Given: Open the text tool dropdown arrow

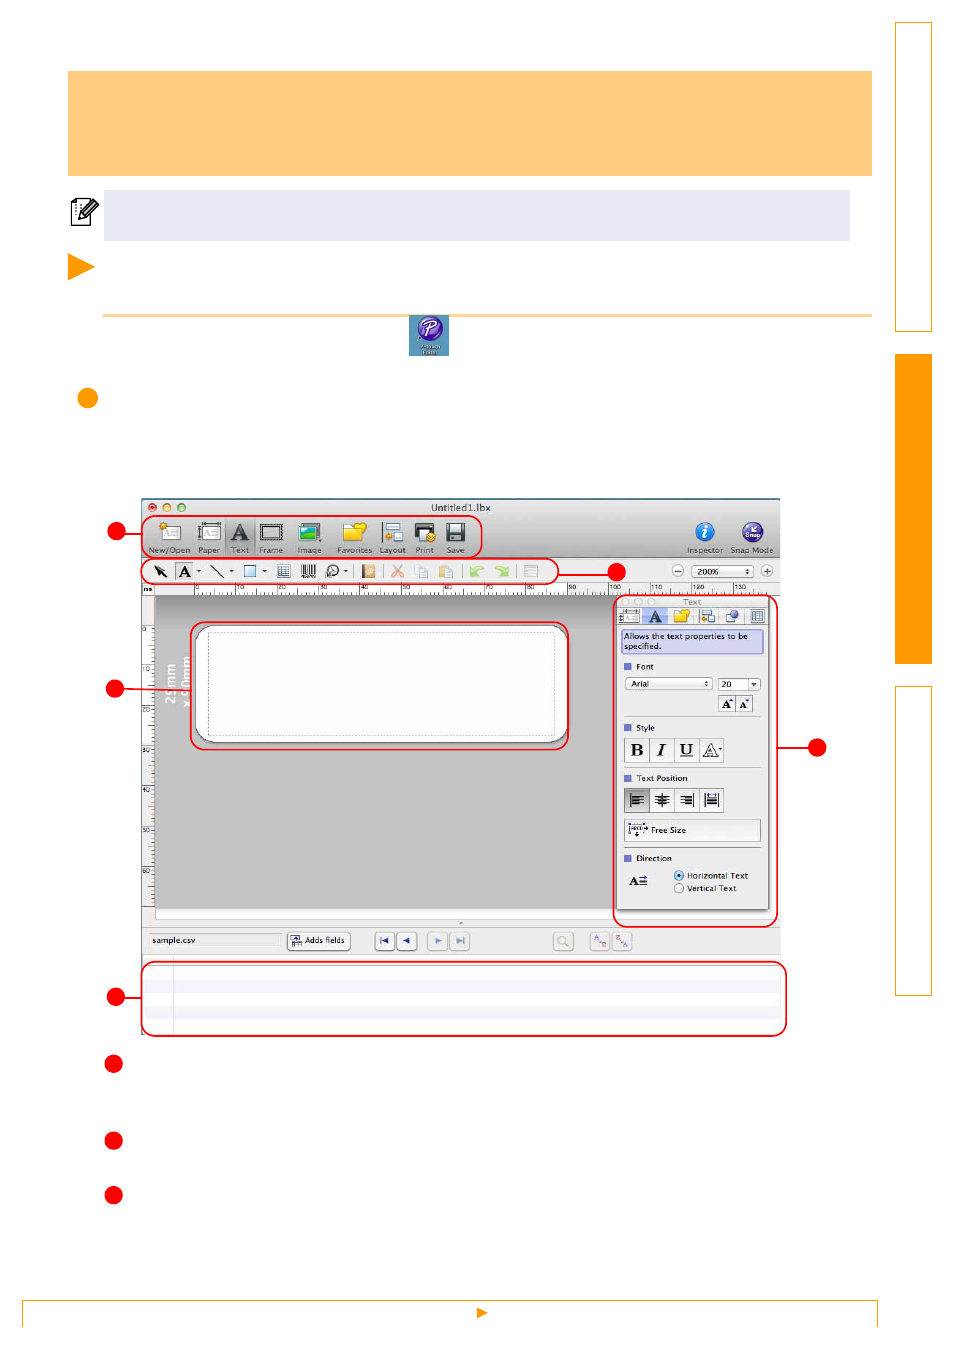Looking at the screenshot, I should (199, 571).
